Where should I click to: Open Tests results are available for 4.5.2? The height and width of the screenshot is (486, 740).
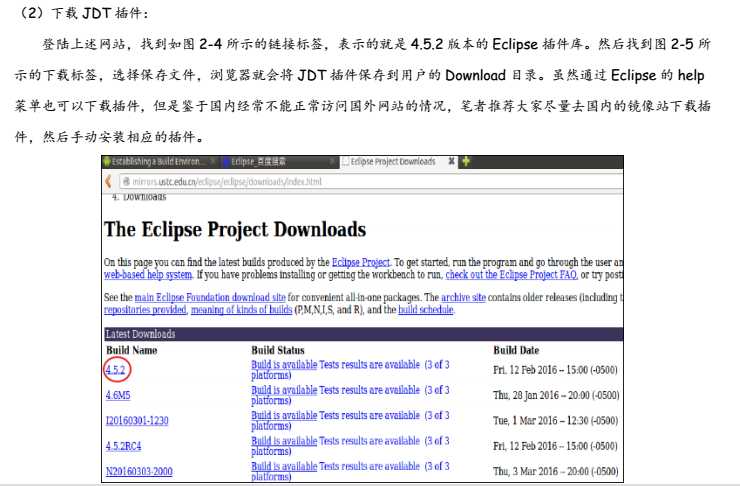[x=370, y=365]
